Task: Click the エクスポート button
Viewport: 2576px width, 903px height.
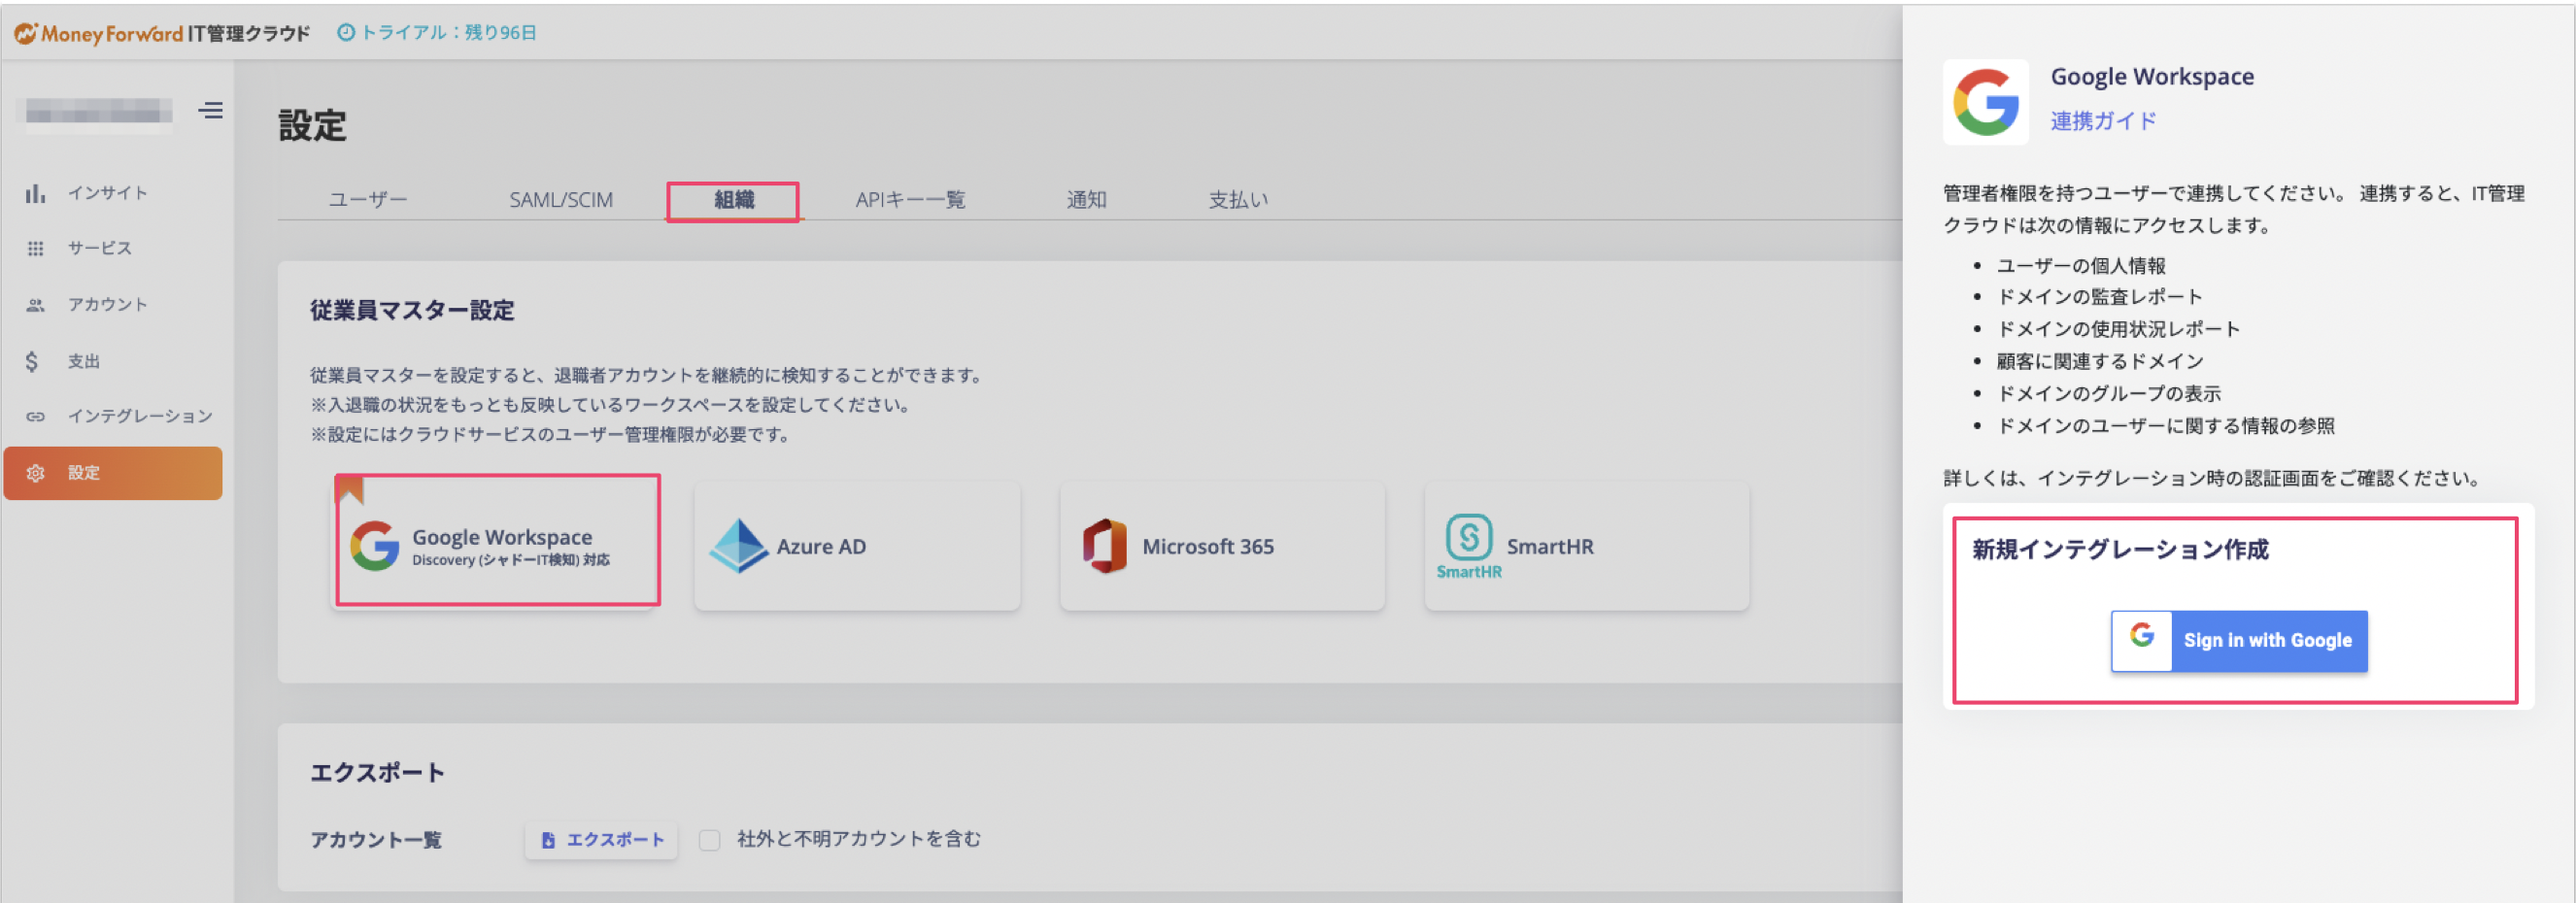Action: click(x=601, y=840)
